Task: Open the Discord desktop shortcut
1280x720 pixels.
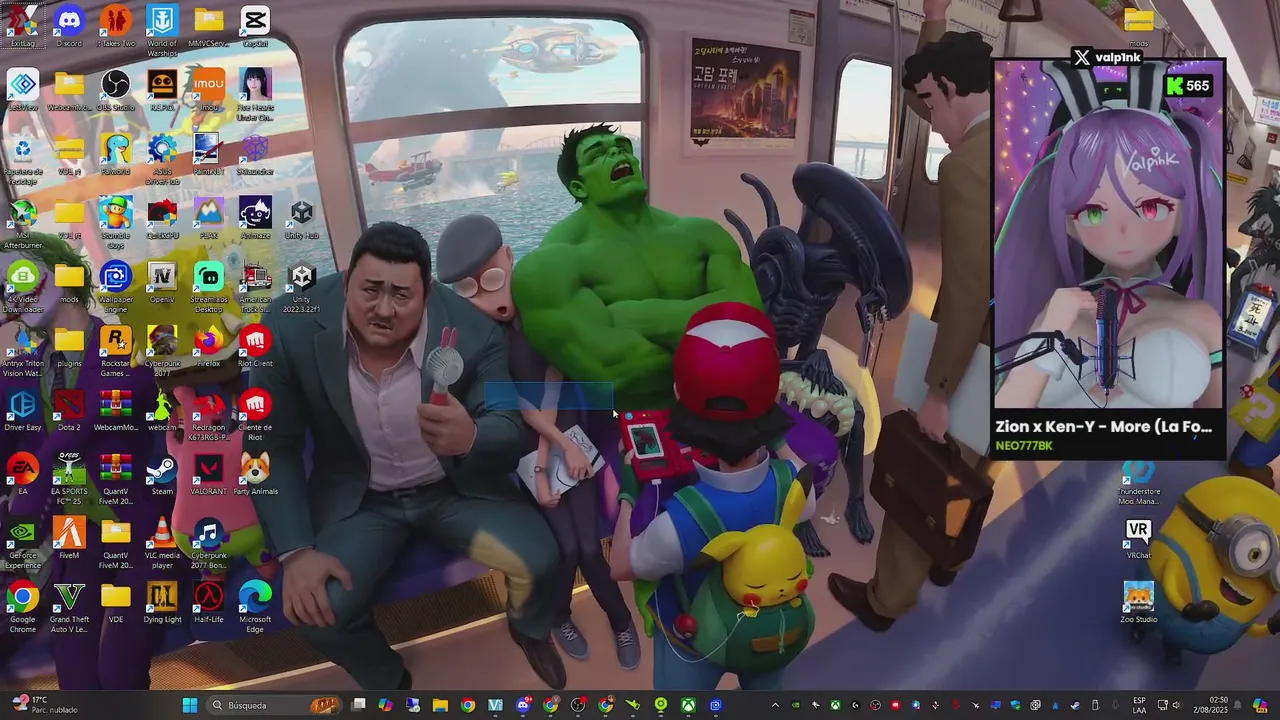Action: coord(69,26)
